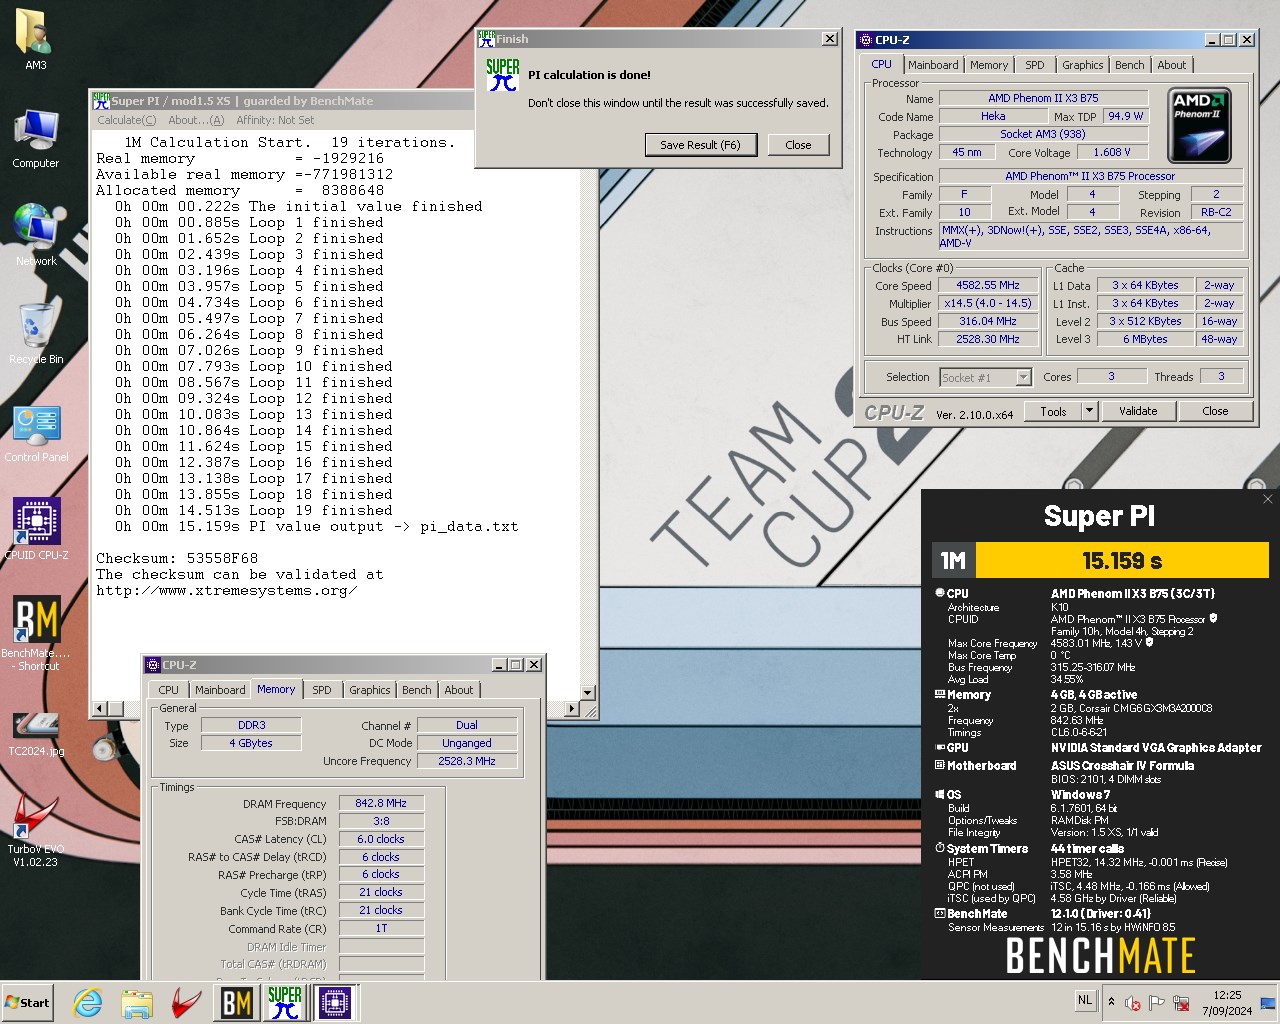
Task: Switch to Super PI via the taskbar button
Action: [x=285, y=1002]
